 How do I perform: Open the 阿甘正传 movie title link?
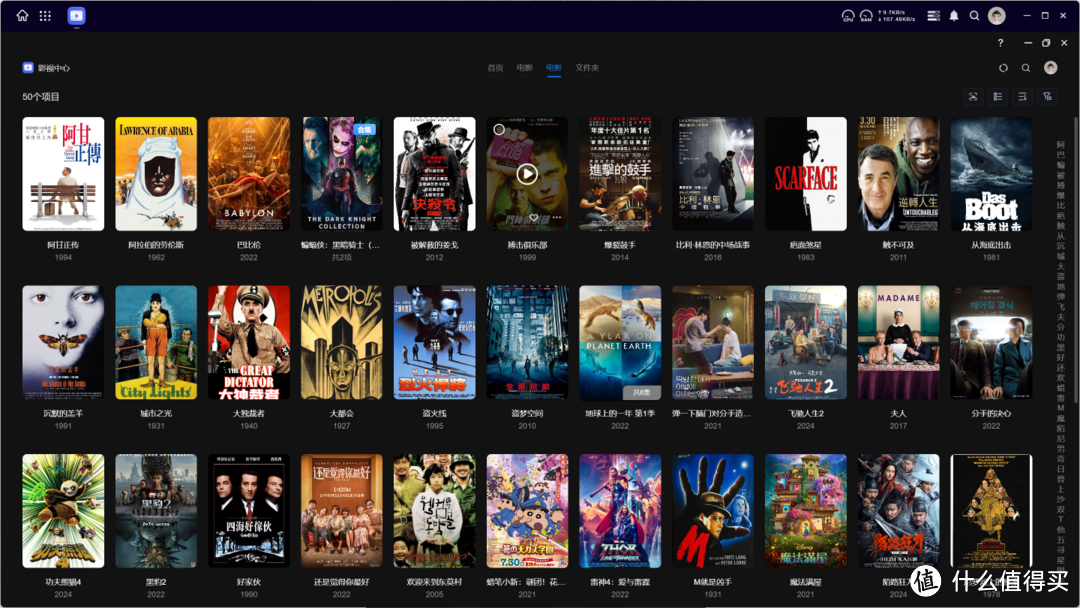(x=63, y=244)
